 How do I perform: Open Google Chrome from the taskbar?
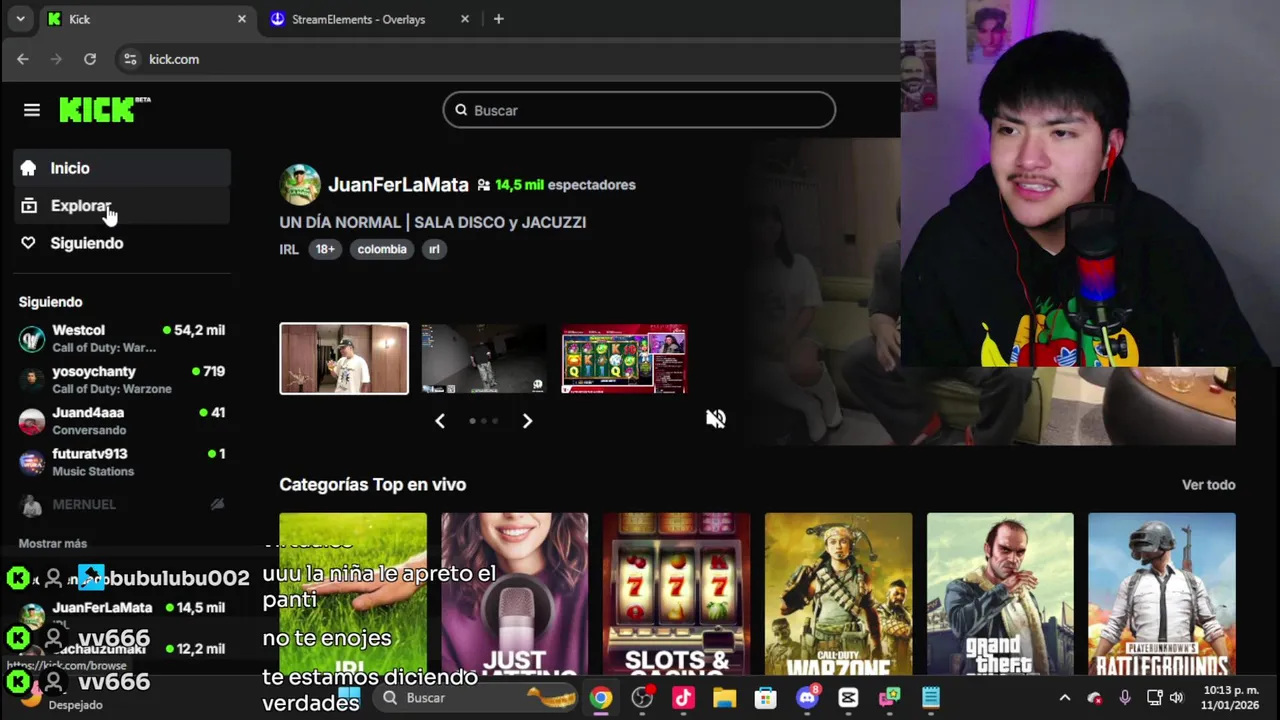(600, 698)
